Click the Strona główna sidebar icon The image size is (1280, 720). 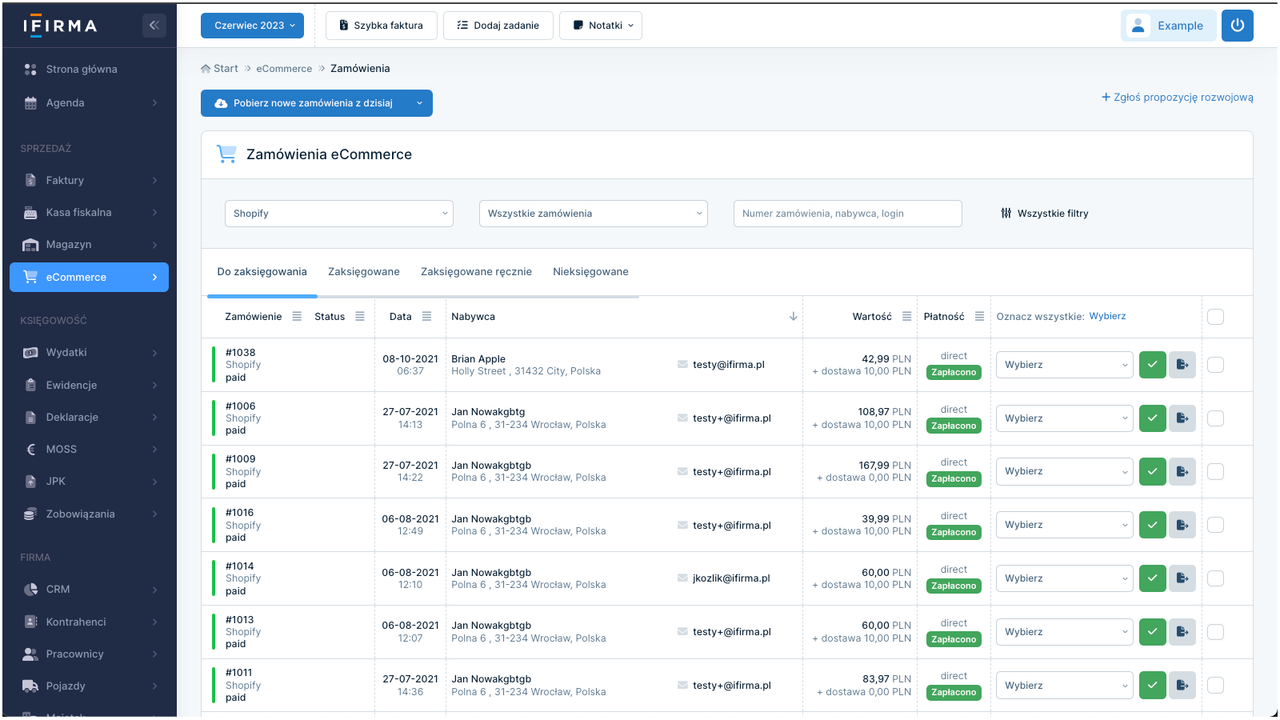(30, 70)
